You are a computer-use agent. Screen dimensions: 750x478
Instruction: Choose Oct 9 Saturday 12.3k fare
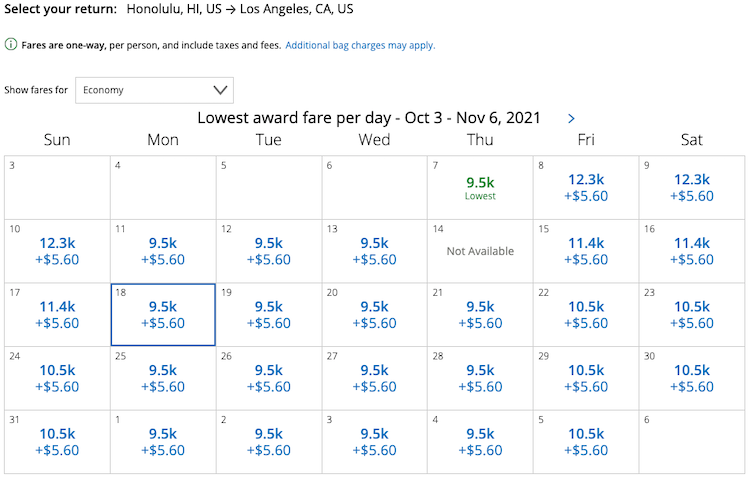coord(692,188)
